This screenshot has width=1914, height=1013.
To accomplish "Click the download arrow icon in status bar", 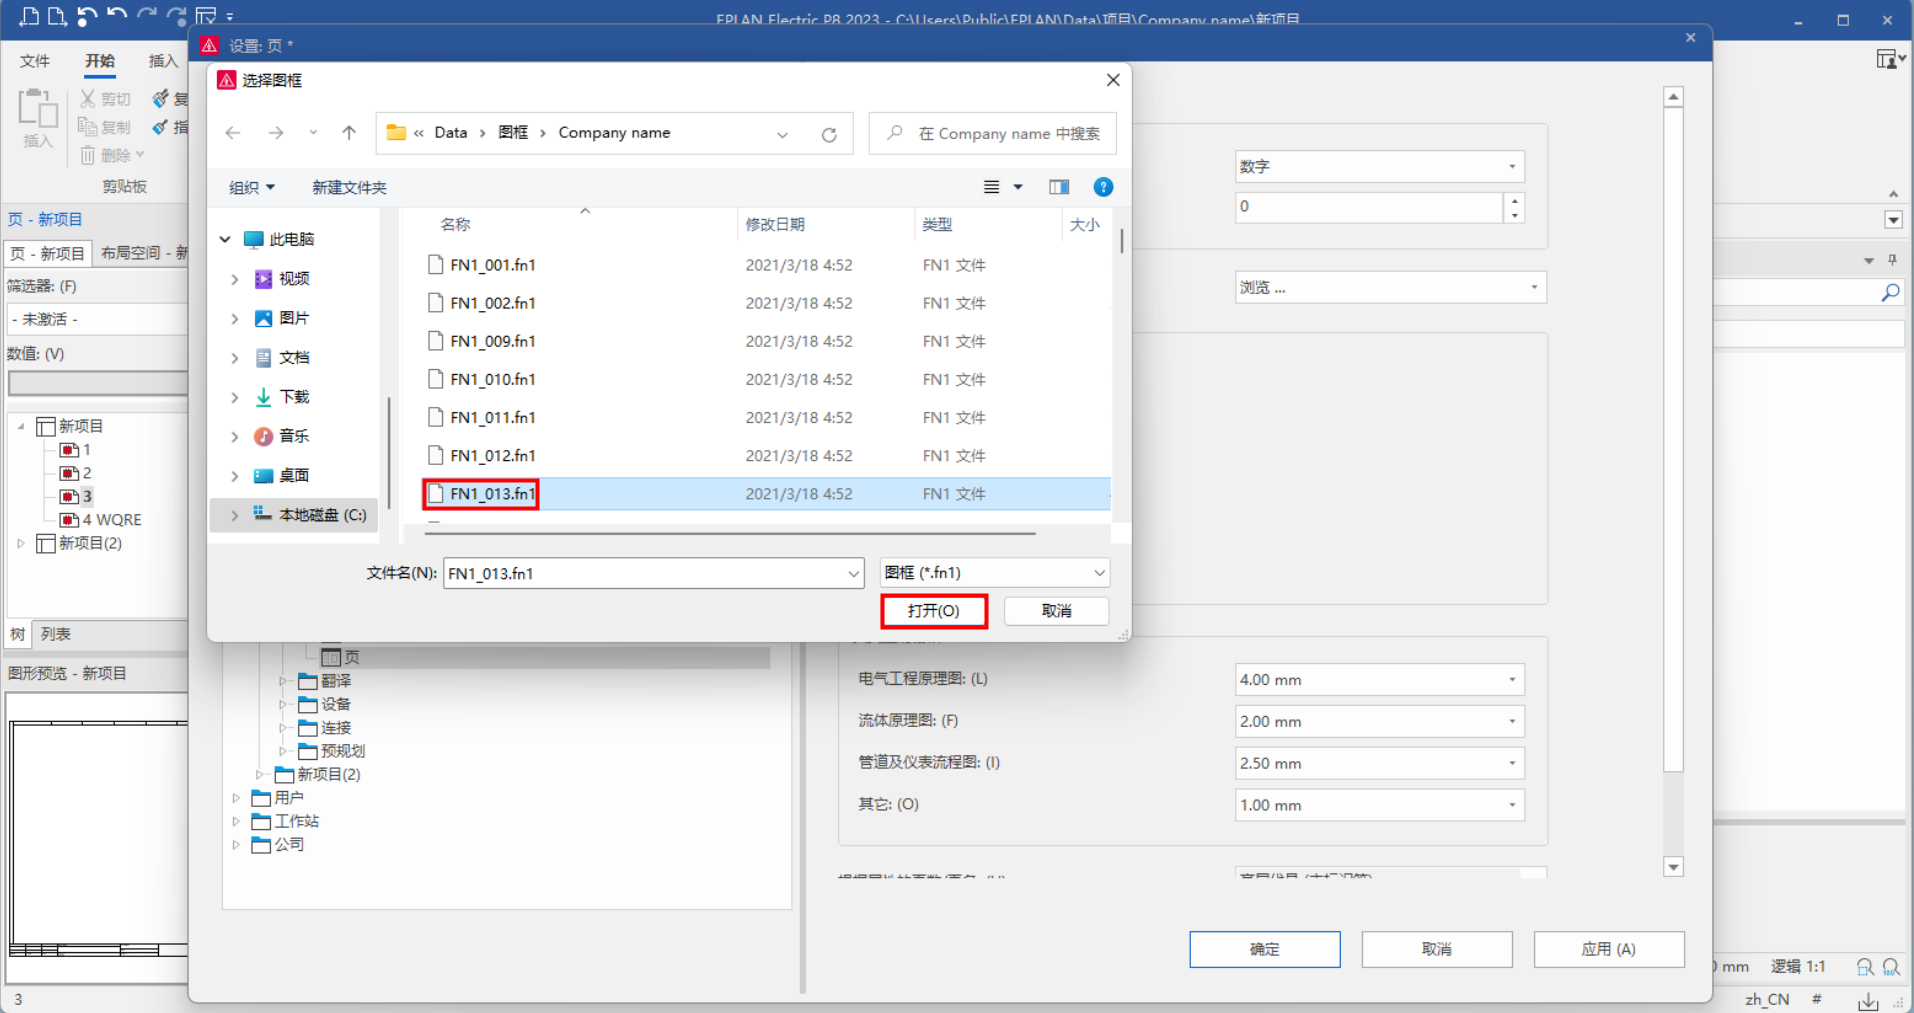I will coord(1868,999).
